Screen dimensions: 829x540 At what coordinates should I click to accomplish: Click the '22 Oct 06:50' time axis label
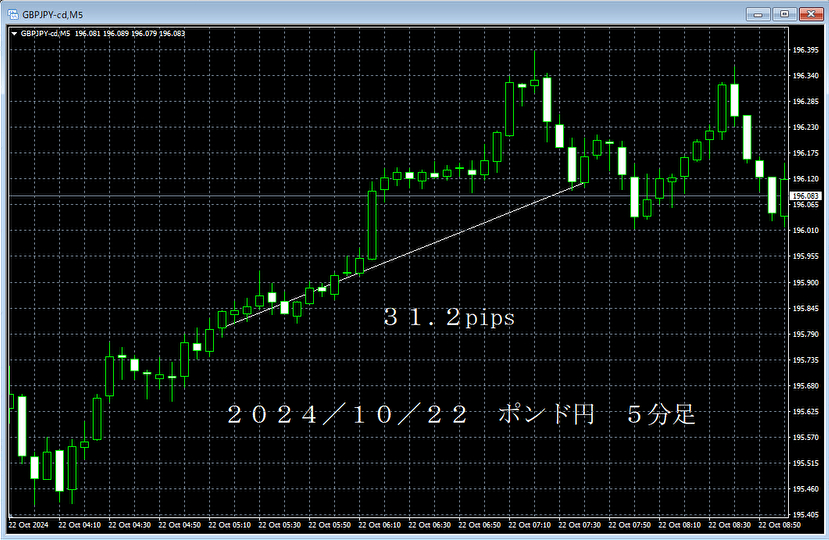(480, 525)
